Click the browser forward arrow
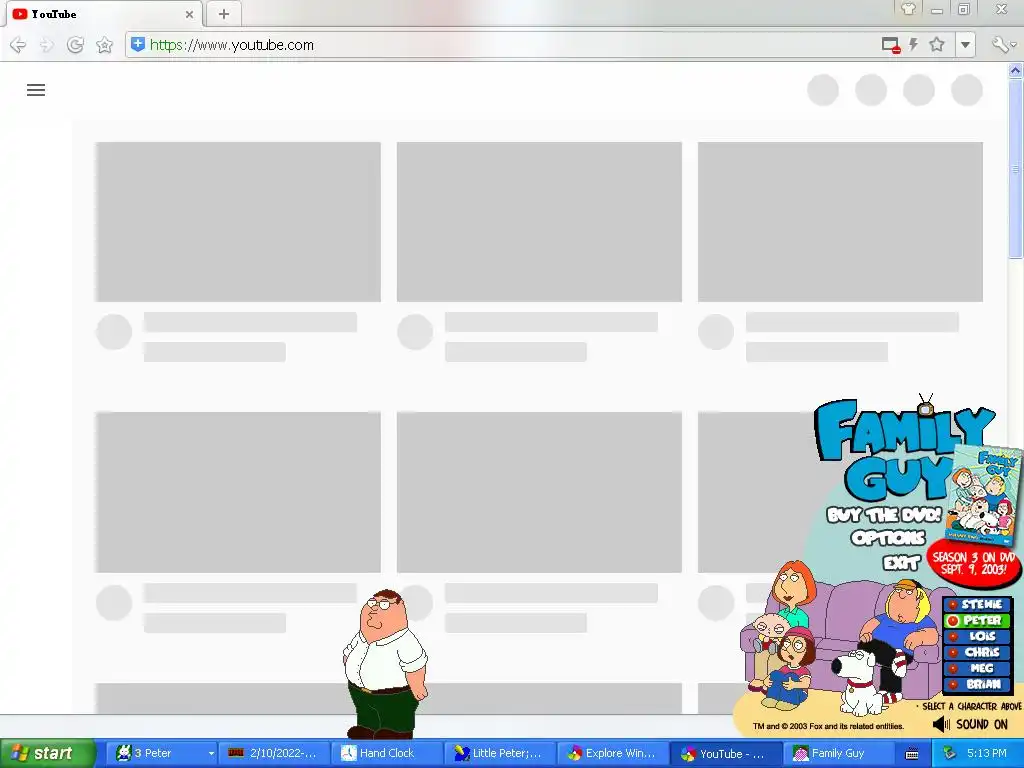Screen dimensions: 1024x768 pyautogui.click(x=46, y=45)
